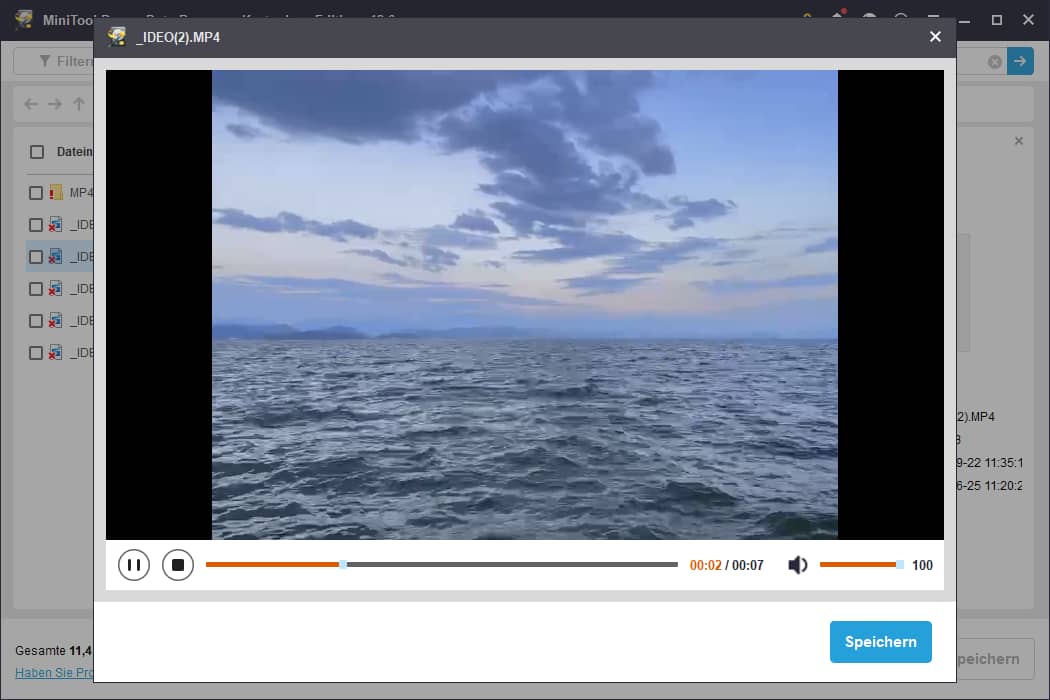Click the video seek progress bar
Screen dimensions: 1050x700
(441, 565)
